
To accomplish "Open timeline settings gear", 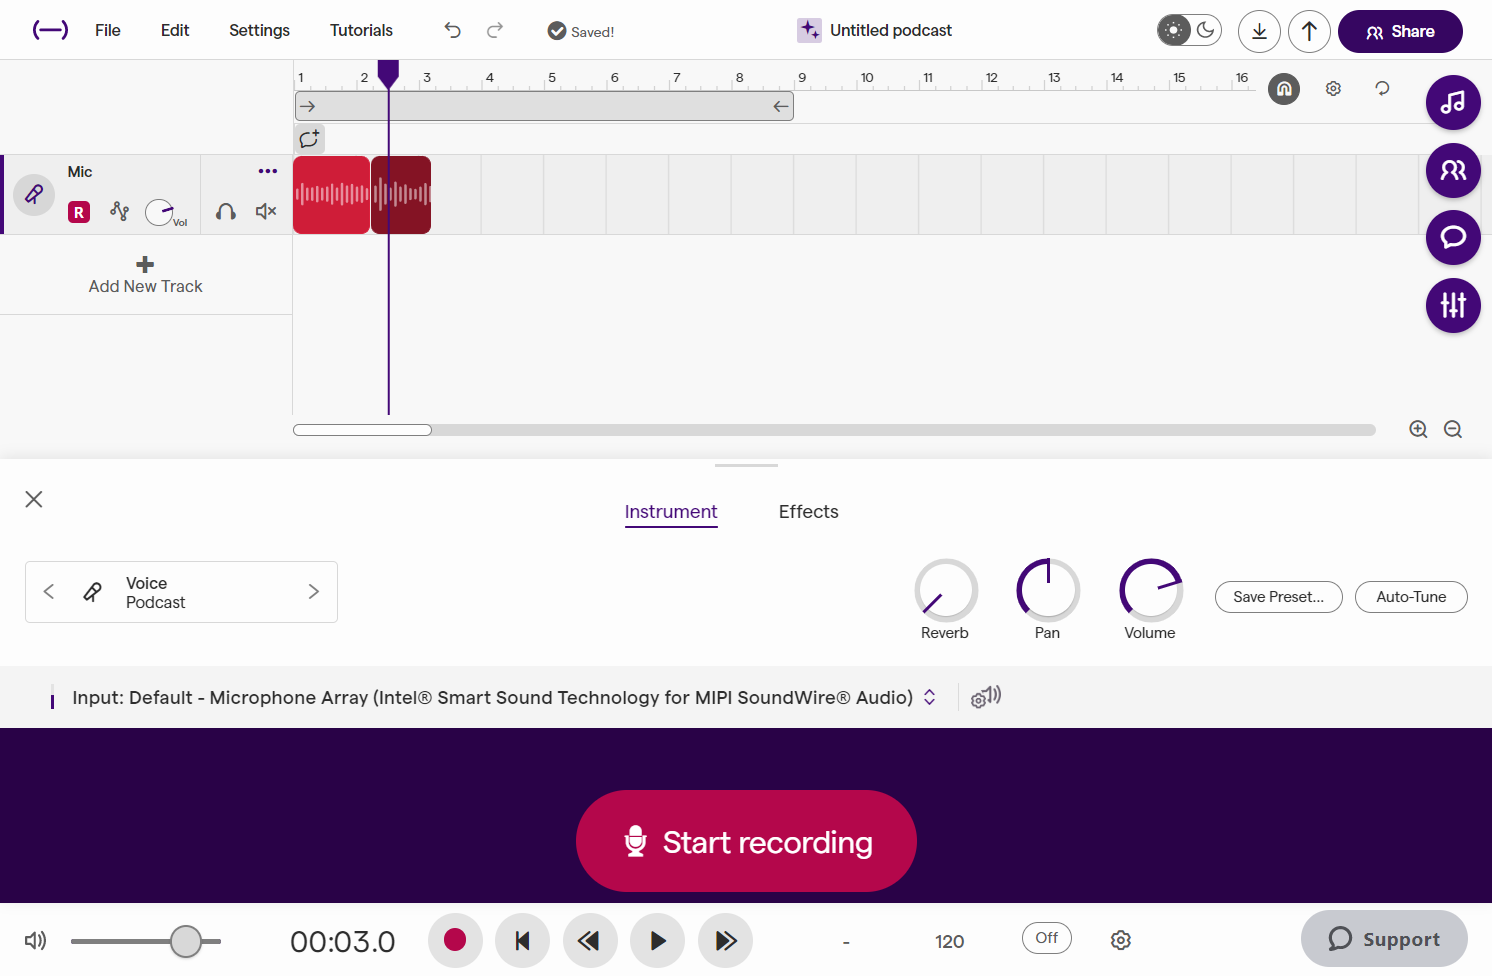I will tap(1333, 89).
